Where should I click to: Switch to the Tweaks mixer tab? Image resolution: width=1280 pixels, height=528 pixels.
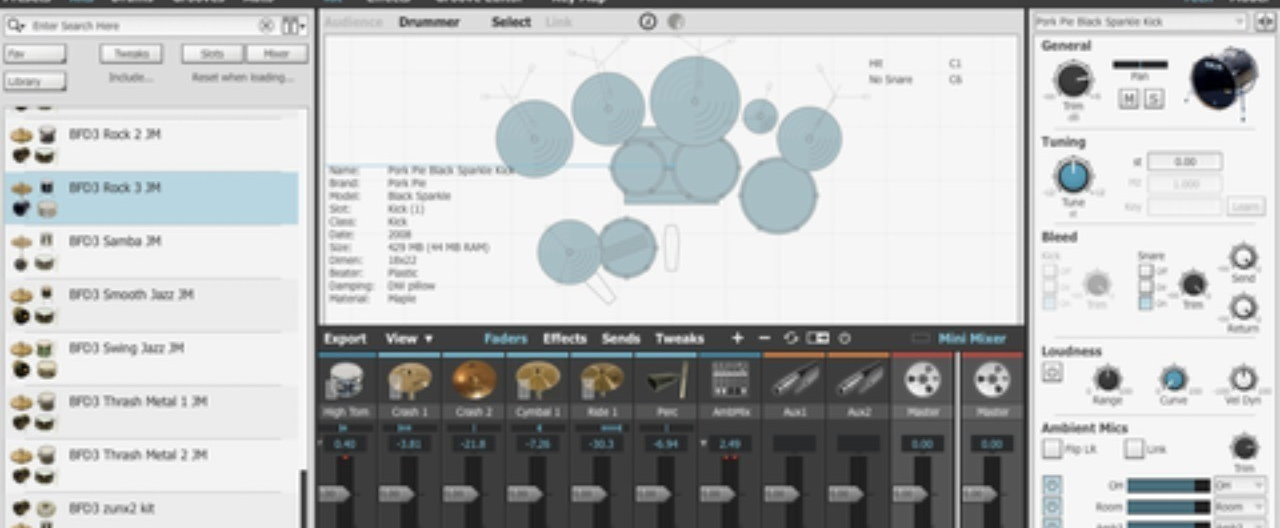(x=679, y=338)
